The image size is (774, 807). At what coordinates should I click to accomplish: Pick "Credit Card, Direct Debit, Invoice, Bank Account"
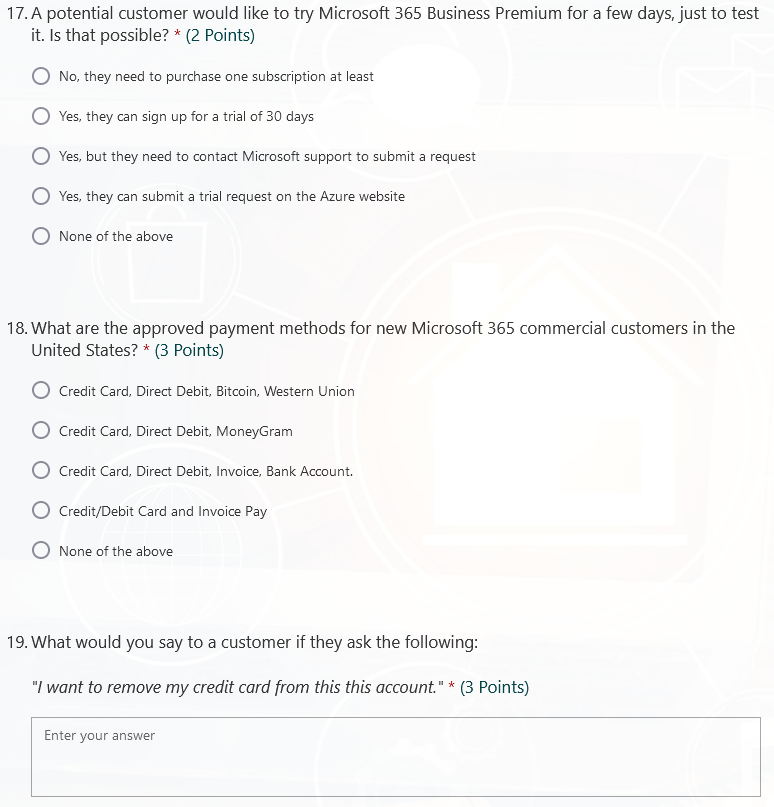[x=41, y=471]
